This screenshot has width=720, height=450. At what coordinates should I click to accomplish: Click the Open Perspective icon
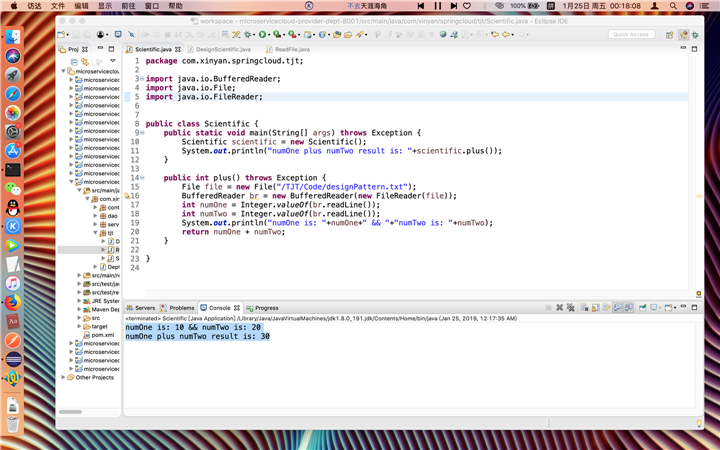[669, 35]
